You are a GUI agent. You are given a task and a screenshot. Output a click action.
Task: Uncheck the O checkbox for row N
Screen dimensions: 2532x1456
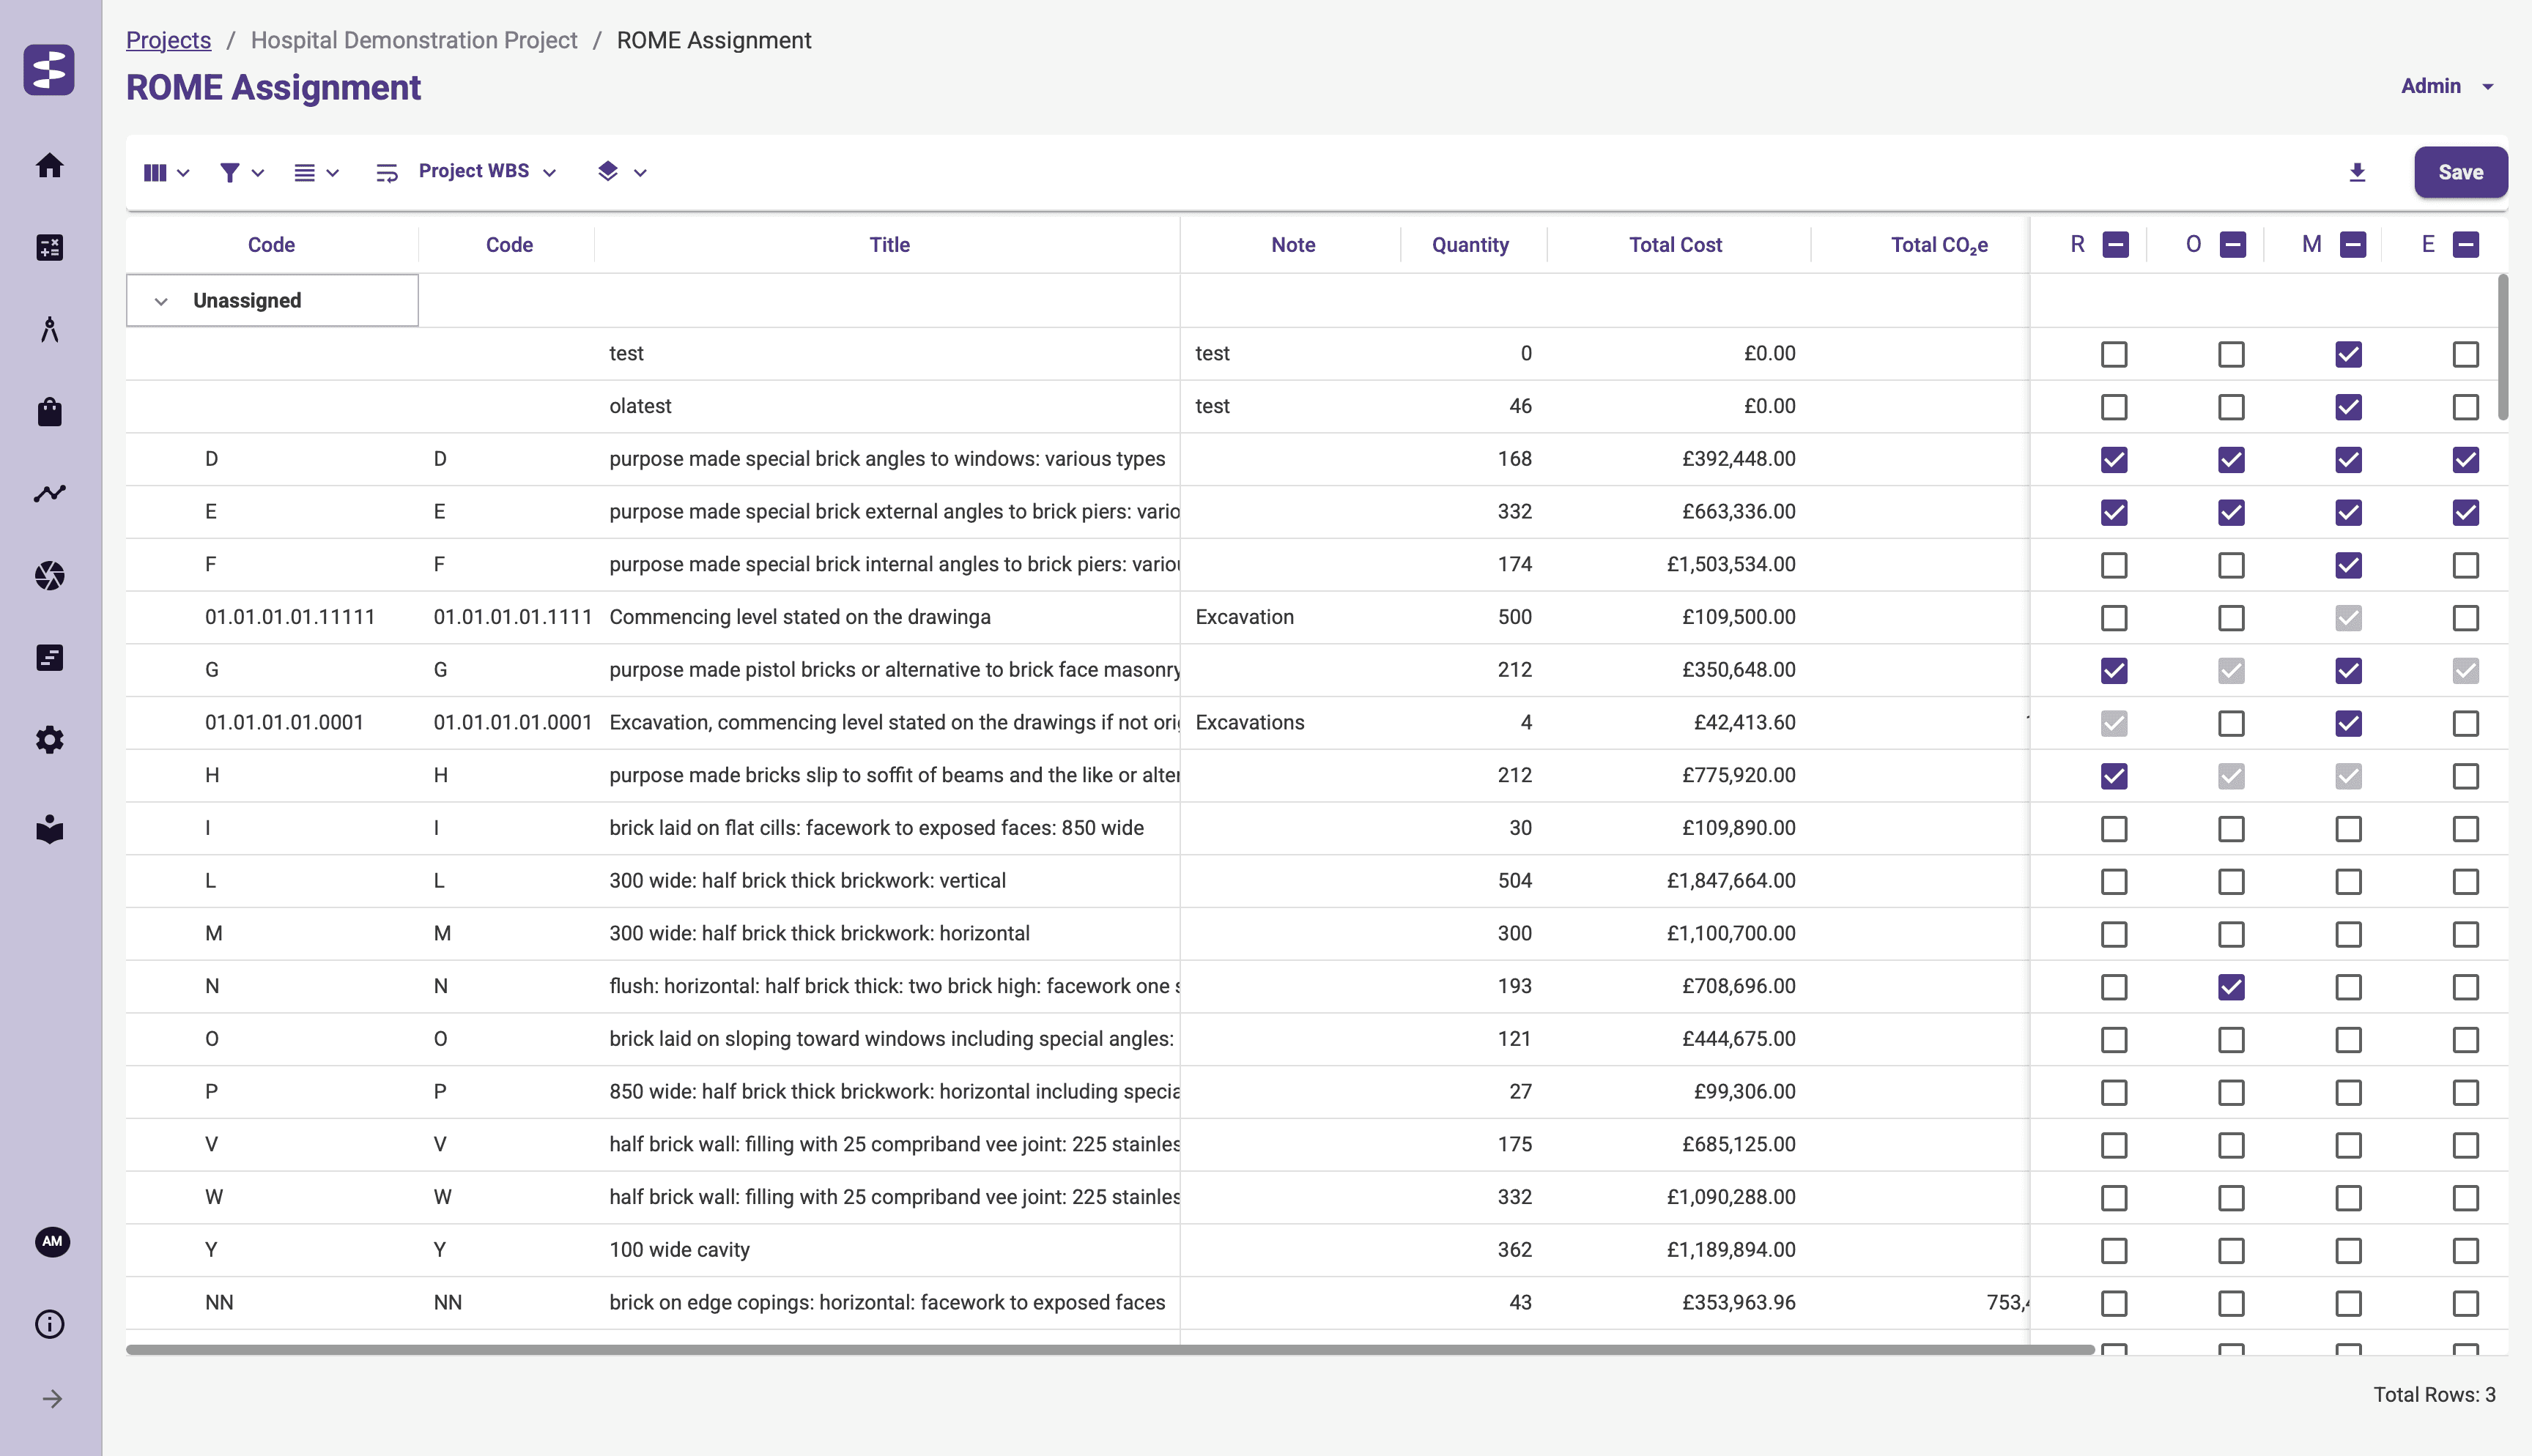[2231, 987]
